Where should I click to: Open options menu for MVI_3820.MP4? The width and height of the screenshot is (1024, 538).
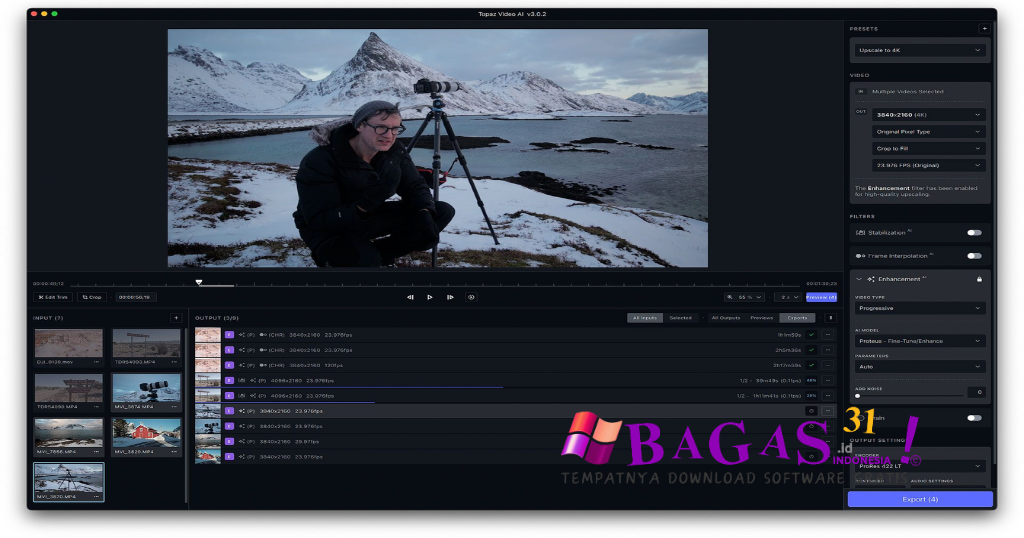click(x=174, y=452)
